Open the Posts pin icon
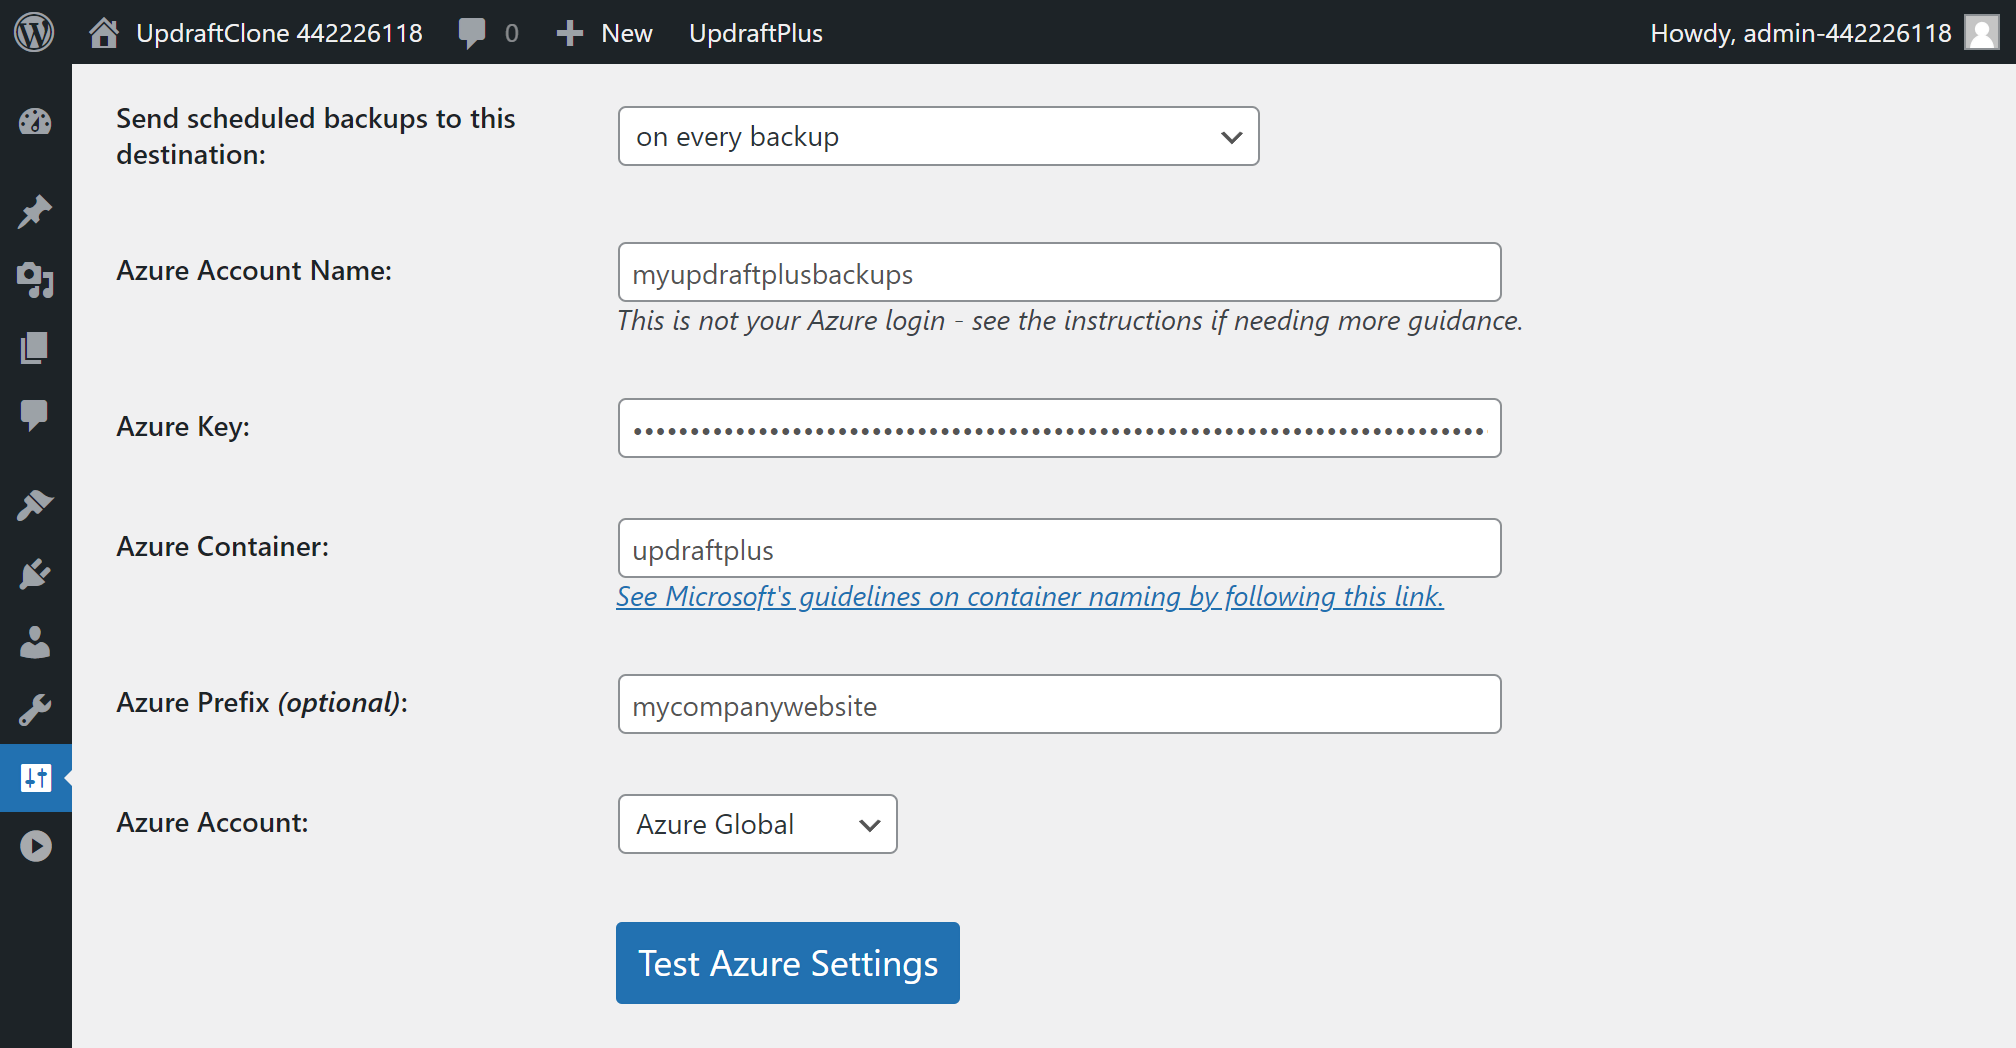 [35, 211]
